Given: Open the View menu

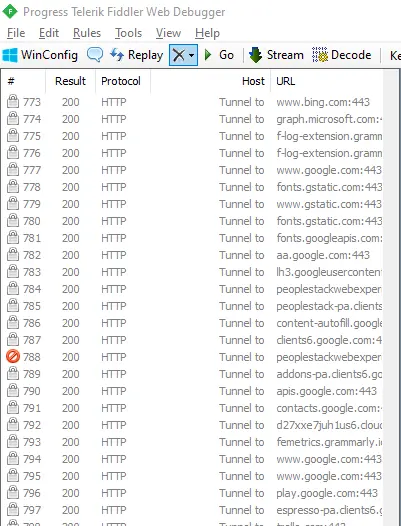Looking at the screenshot, I should tap(168, 33).
